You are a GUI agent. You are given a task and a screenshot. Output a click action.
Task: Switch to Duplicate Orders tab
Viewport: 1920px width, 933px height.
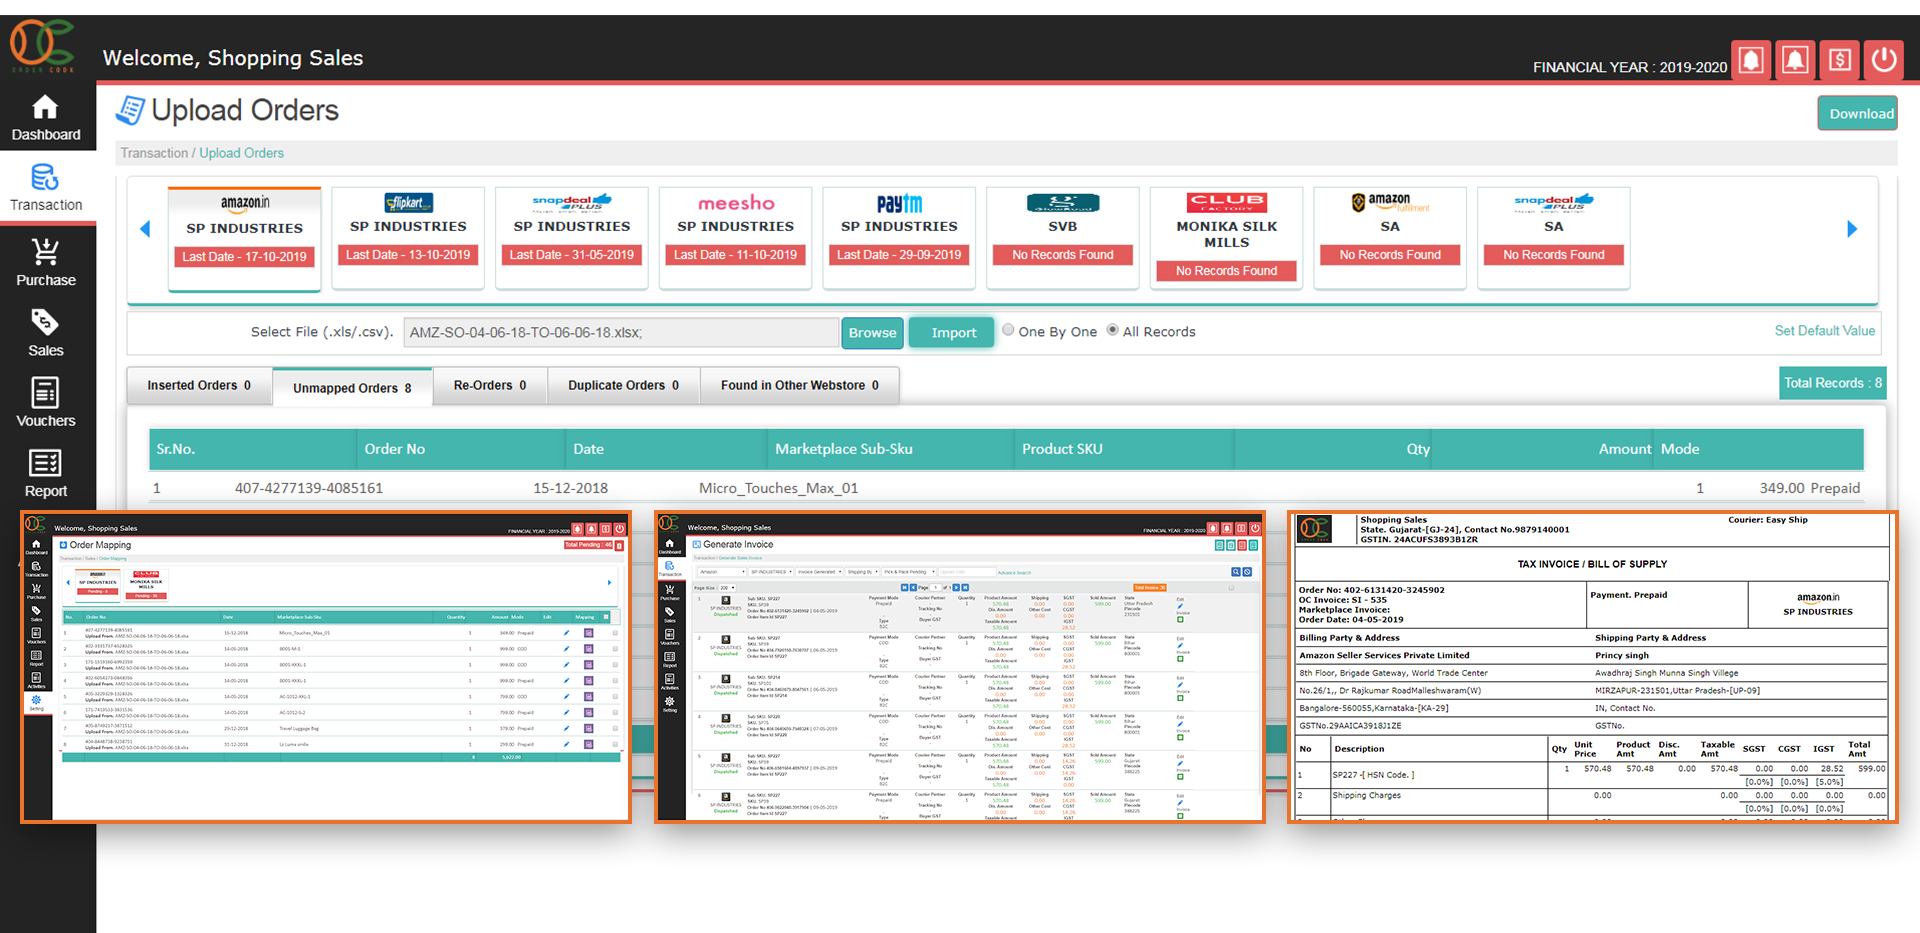tap(623, 386)
